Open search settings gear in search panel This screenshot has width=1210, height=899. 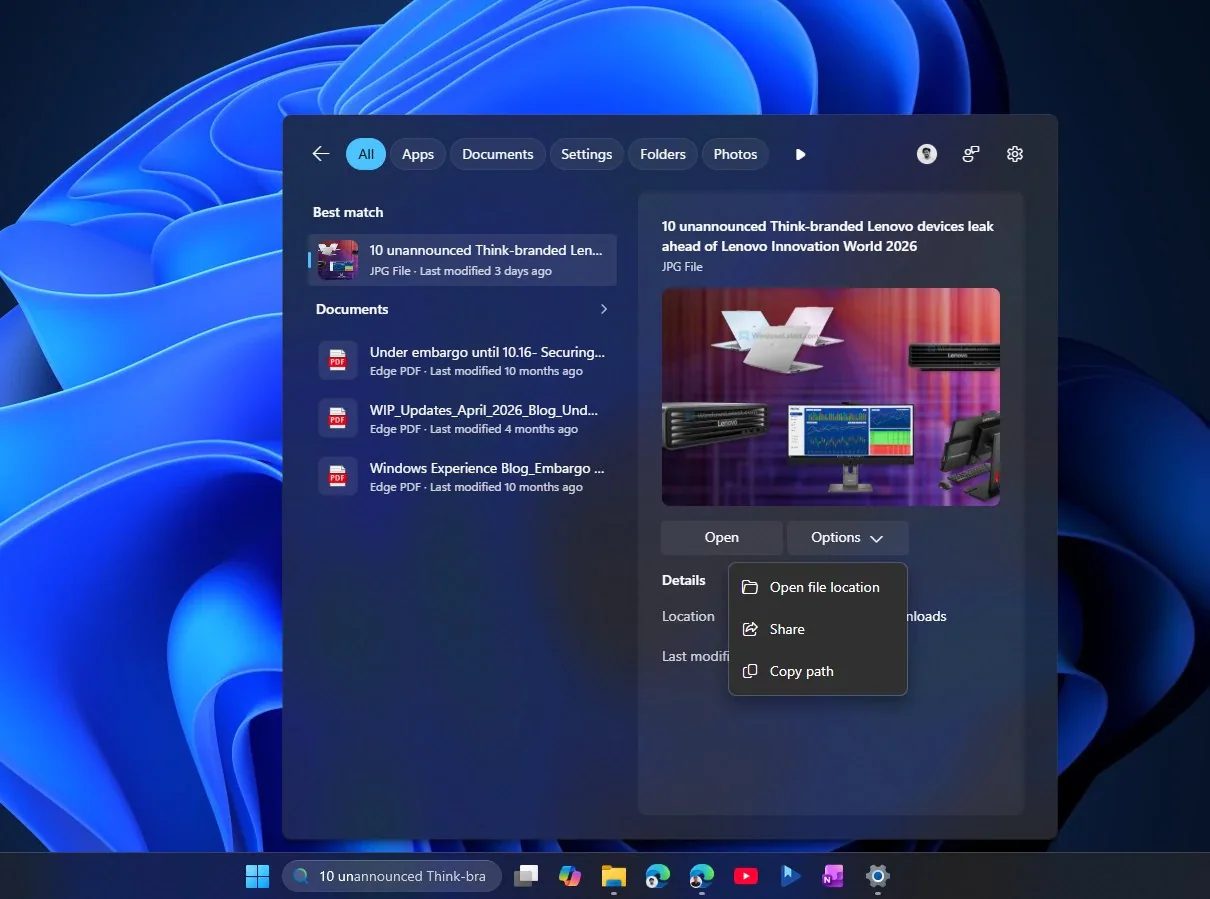(x=1015, y=154)
